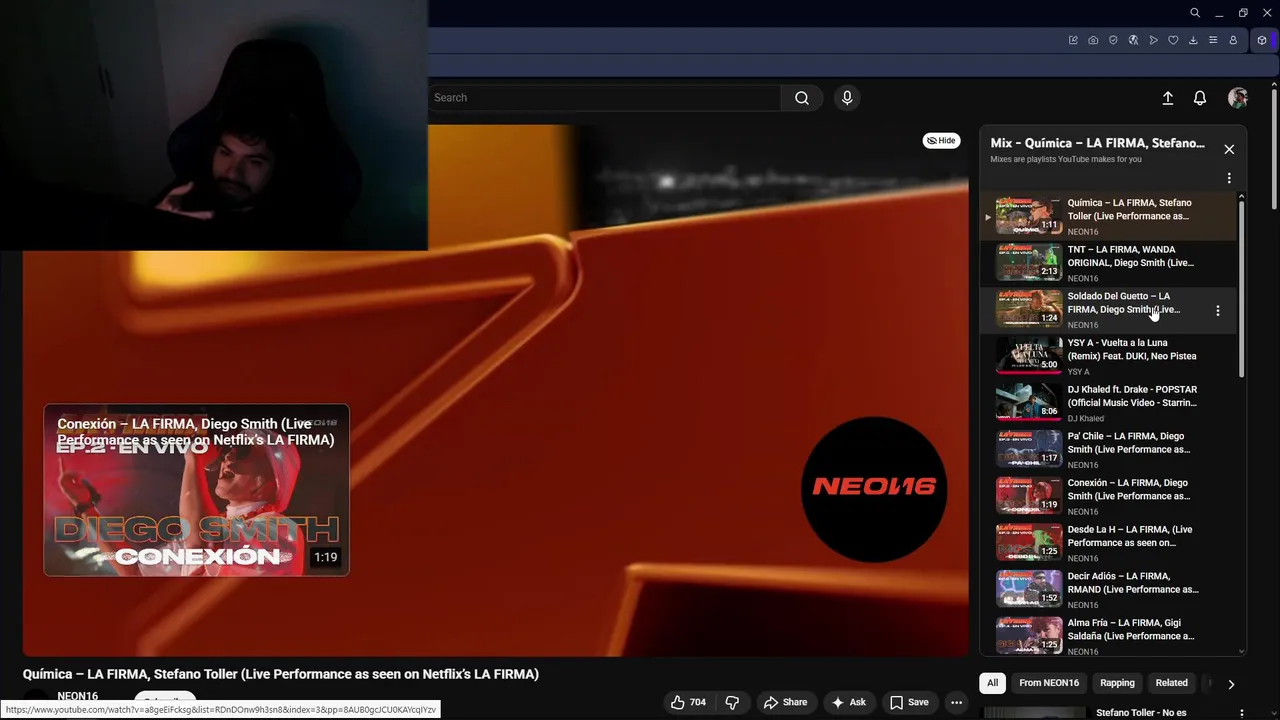Click the YouTube search magnifier button
The height and width of the screenshot is (720, 1280).
pyautogui.click(x=802, y=98)
